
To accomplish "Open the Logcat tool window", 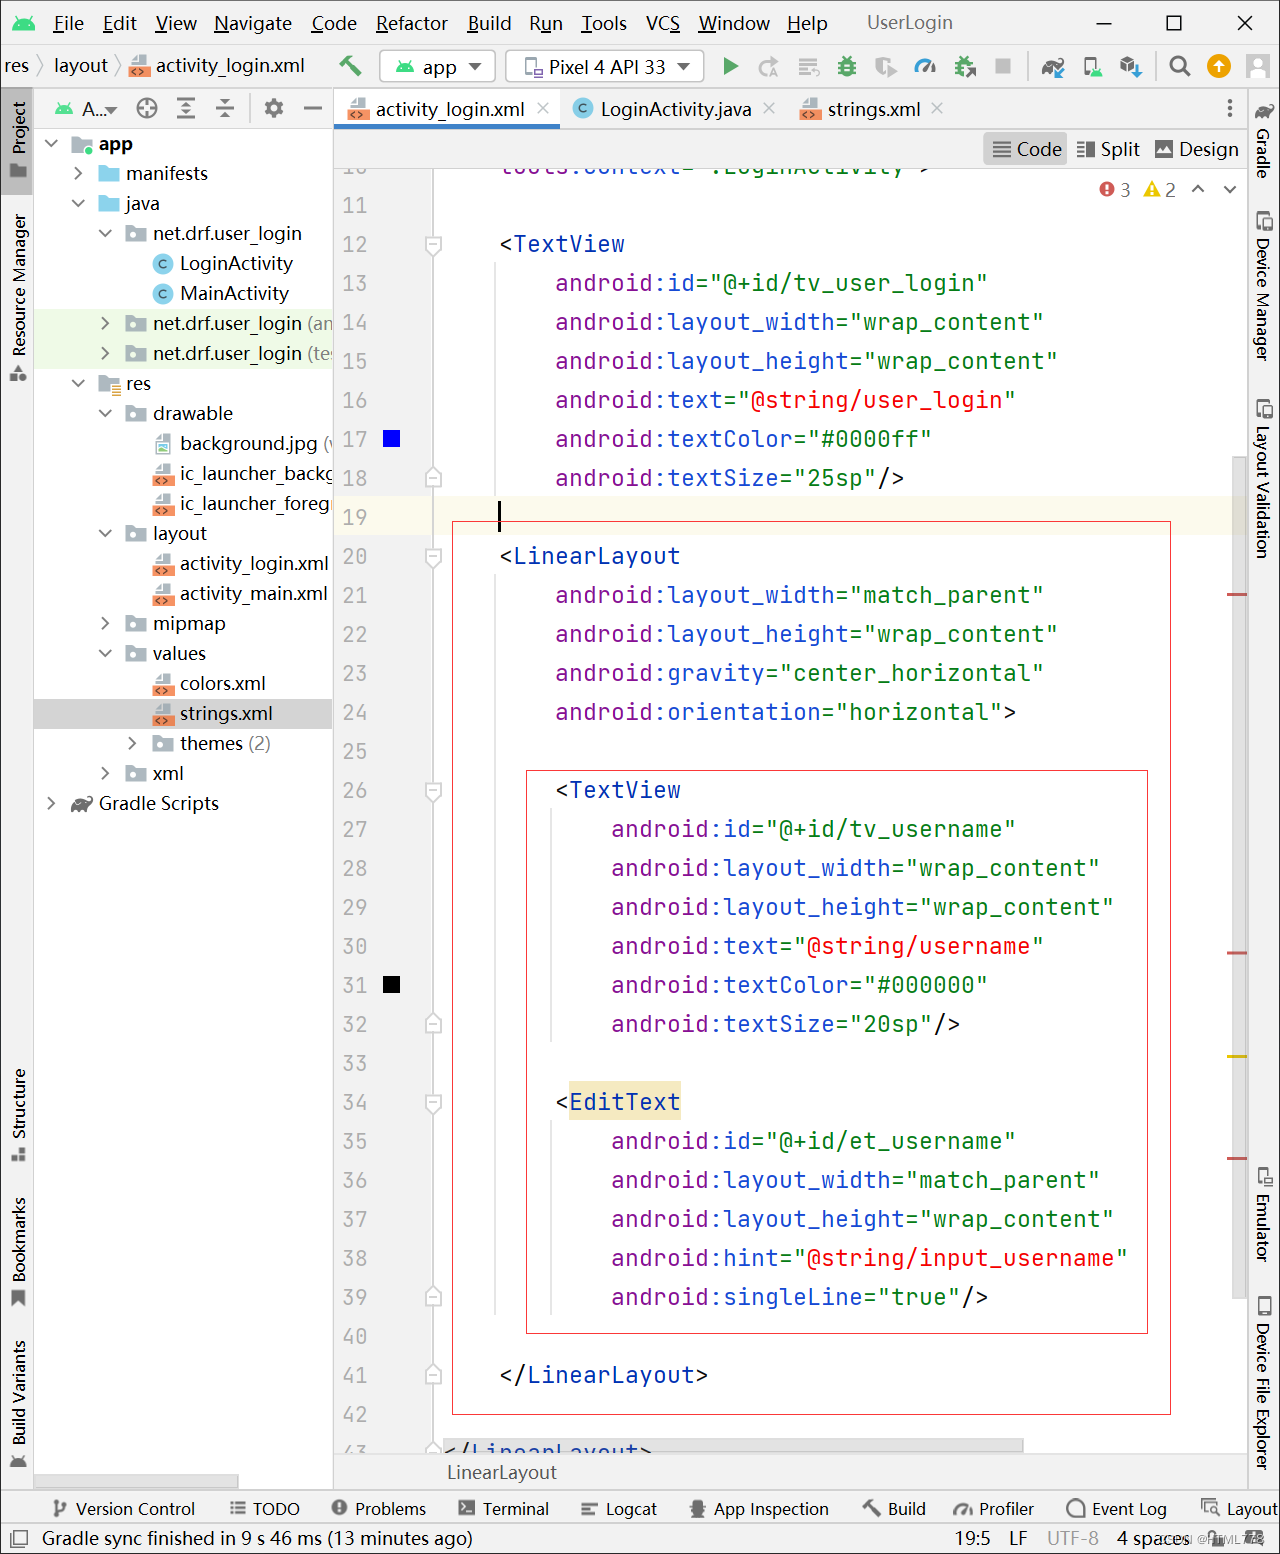I will 619,1509.
